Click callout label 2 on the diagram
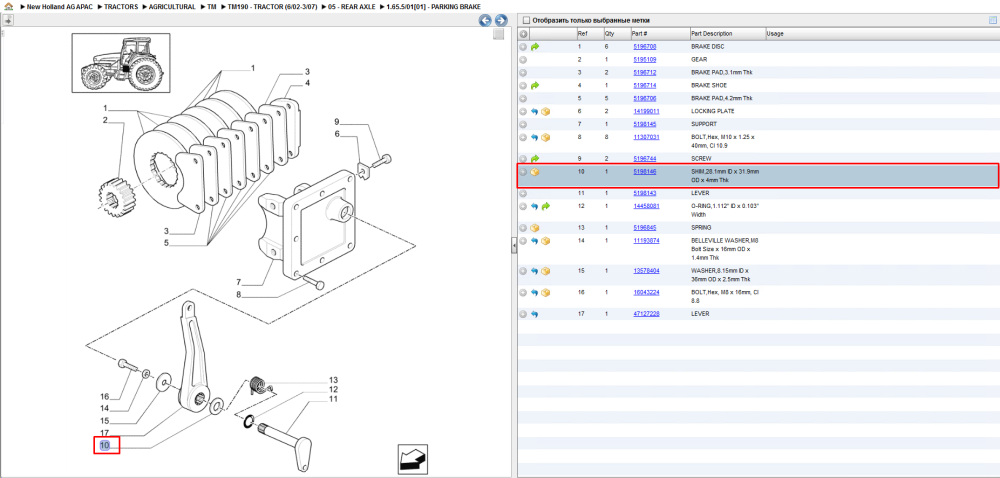The image size is (1000, 478). (105, 120)
